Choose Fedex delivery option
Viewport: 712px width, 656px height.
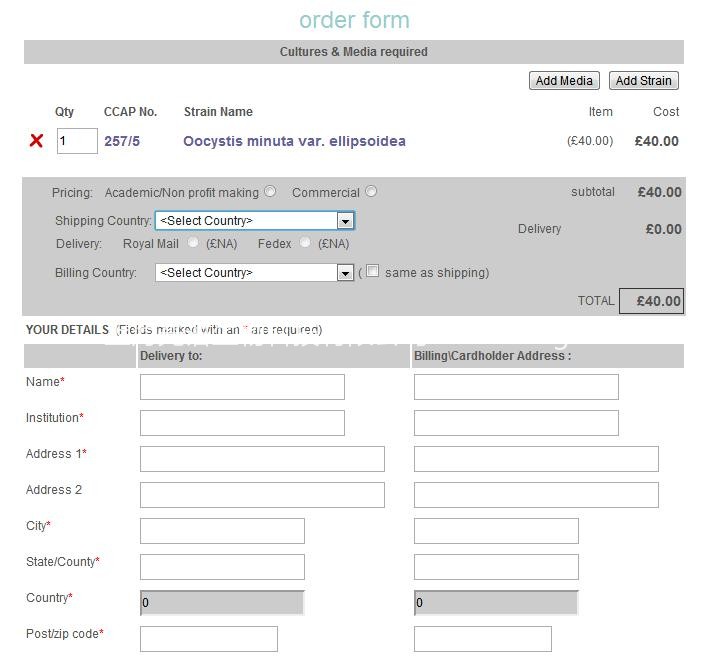coord(305,243)
